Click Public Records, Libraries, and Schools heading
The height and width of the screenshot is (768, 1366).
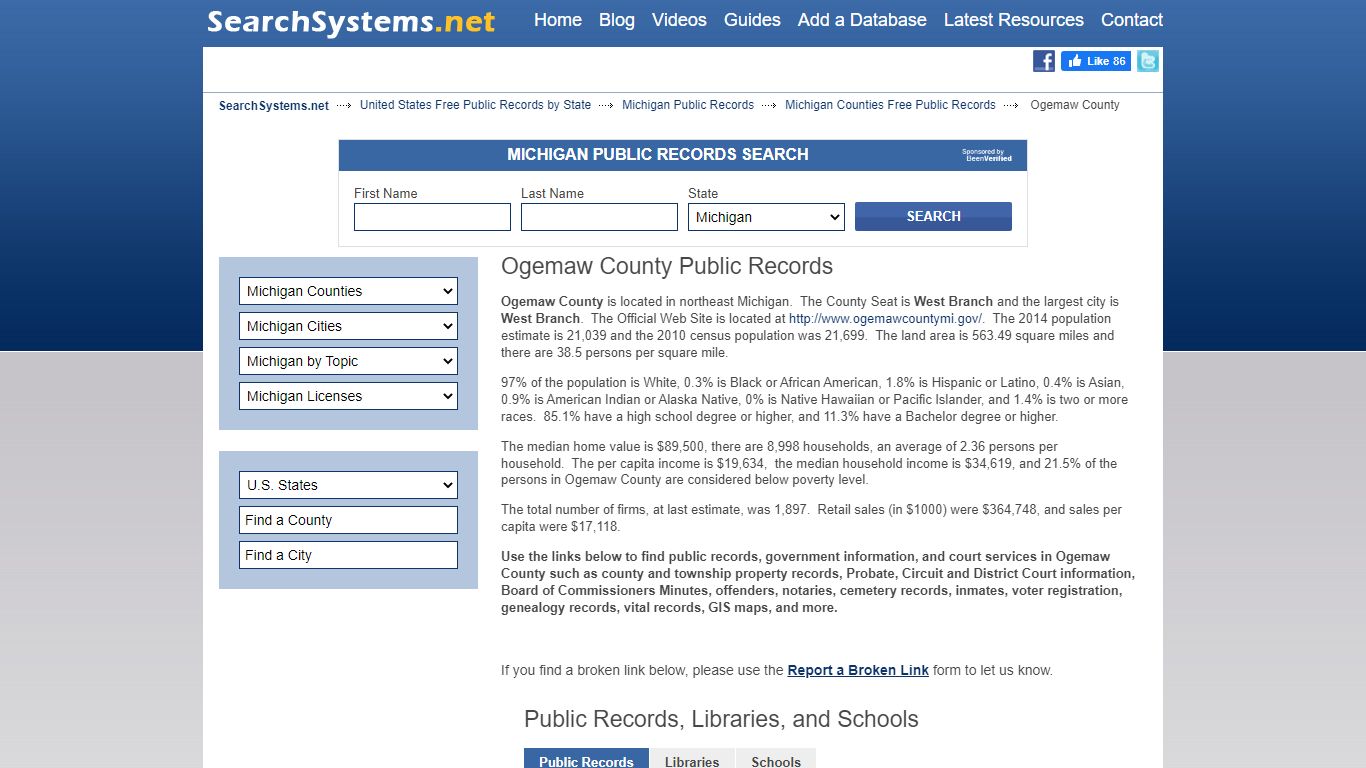tap(721, 719)
